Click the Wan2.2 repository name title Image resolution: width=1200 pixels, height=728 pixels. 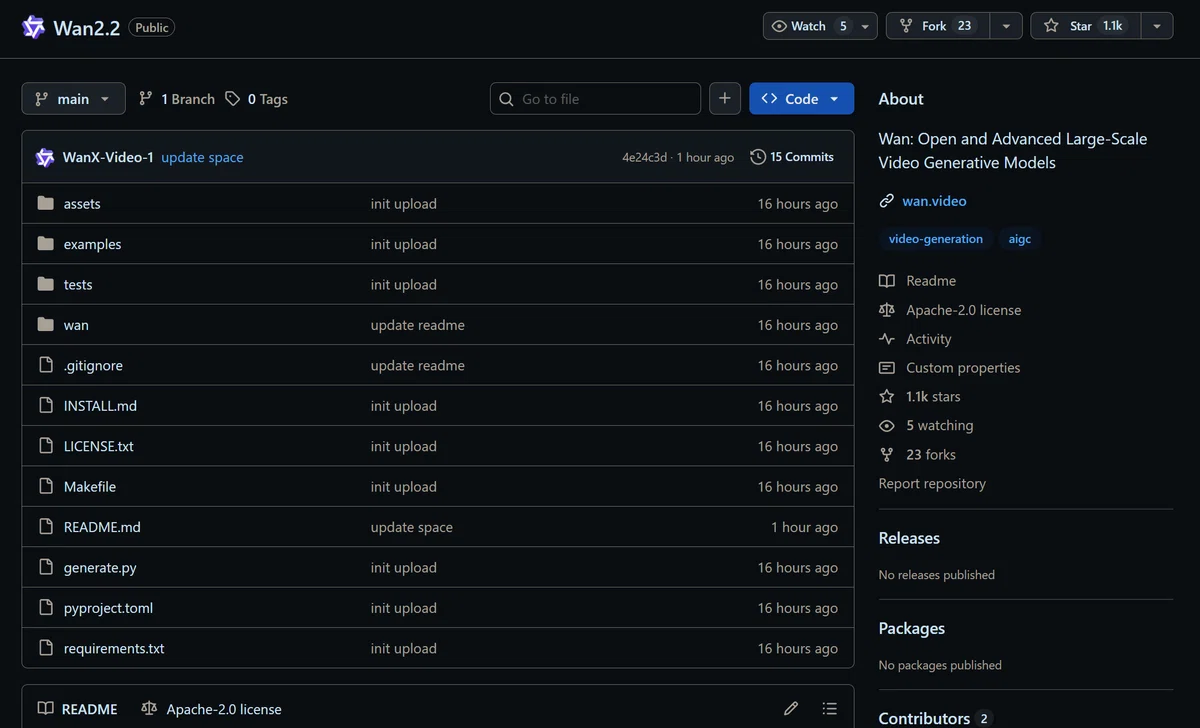(x=88, y=28)
